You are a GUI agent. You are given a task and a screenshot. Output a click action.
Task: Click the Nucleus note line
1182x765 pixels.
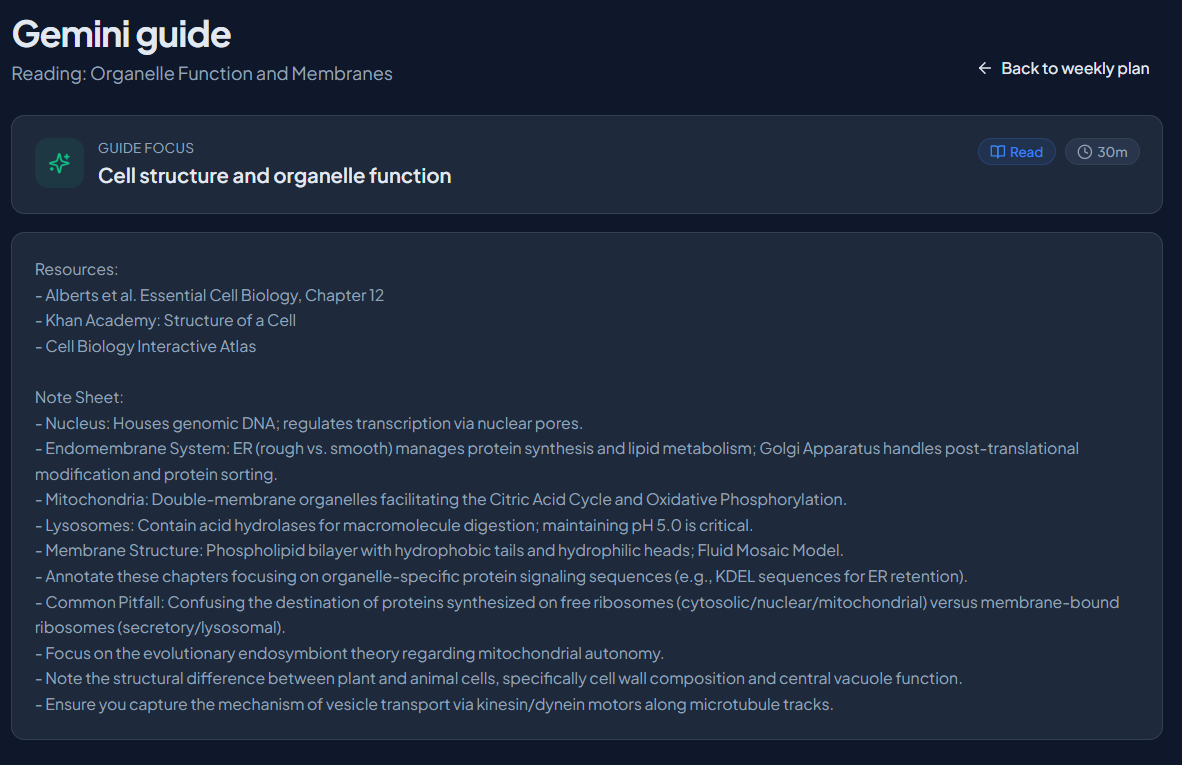pyautogui.click(x=309, y=424)
